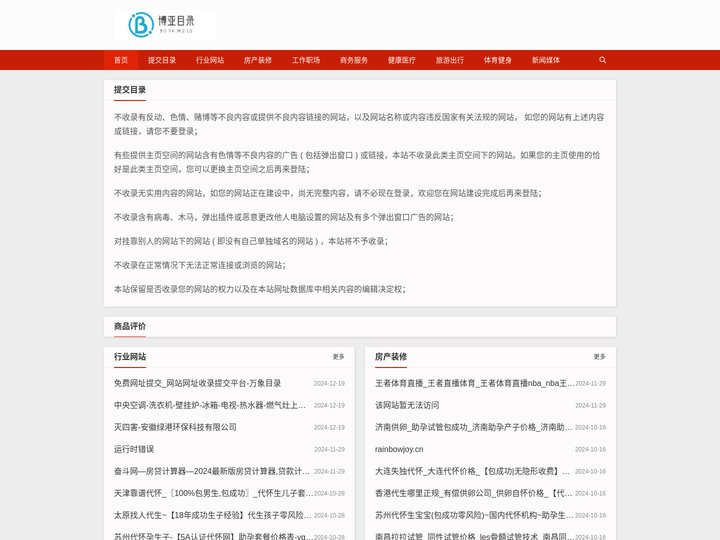
Task: Open the 行业网站 section heading
Action: pos(130,357)
